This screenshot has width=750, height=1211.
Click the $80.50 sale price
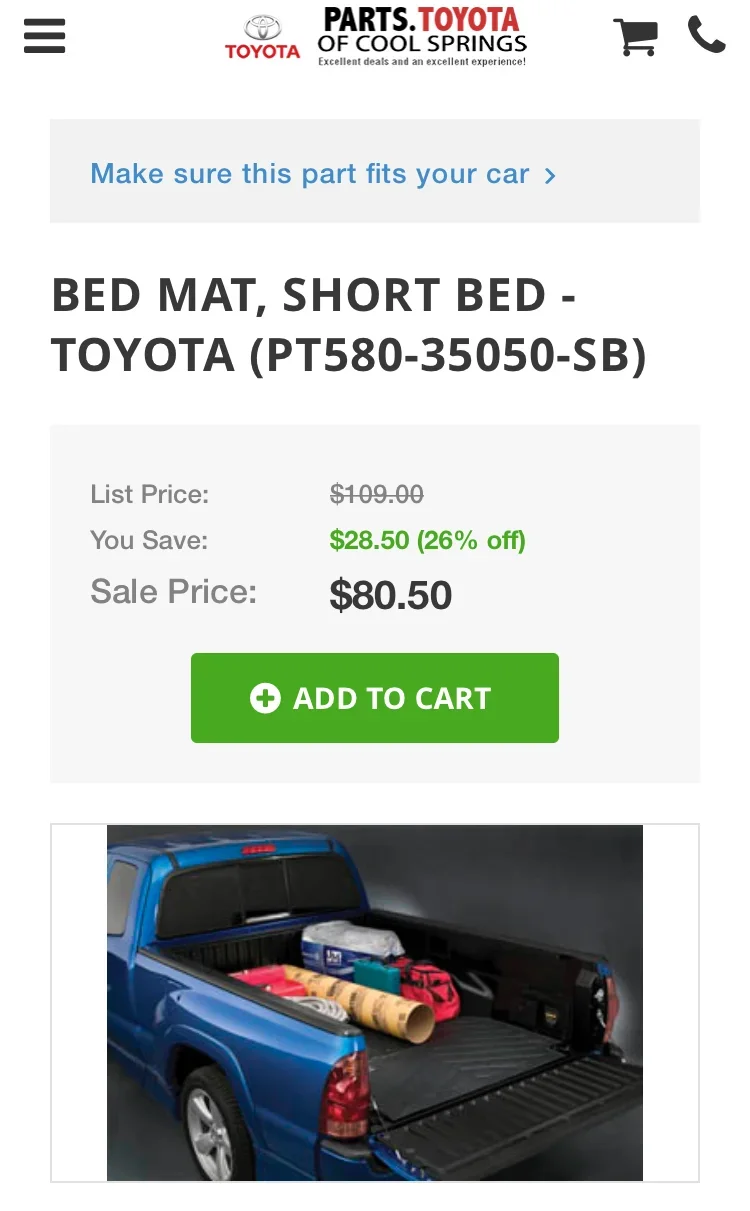click(x=390, y=595)
